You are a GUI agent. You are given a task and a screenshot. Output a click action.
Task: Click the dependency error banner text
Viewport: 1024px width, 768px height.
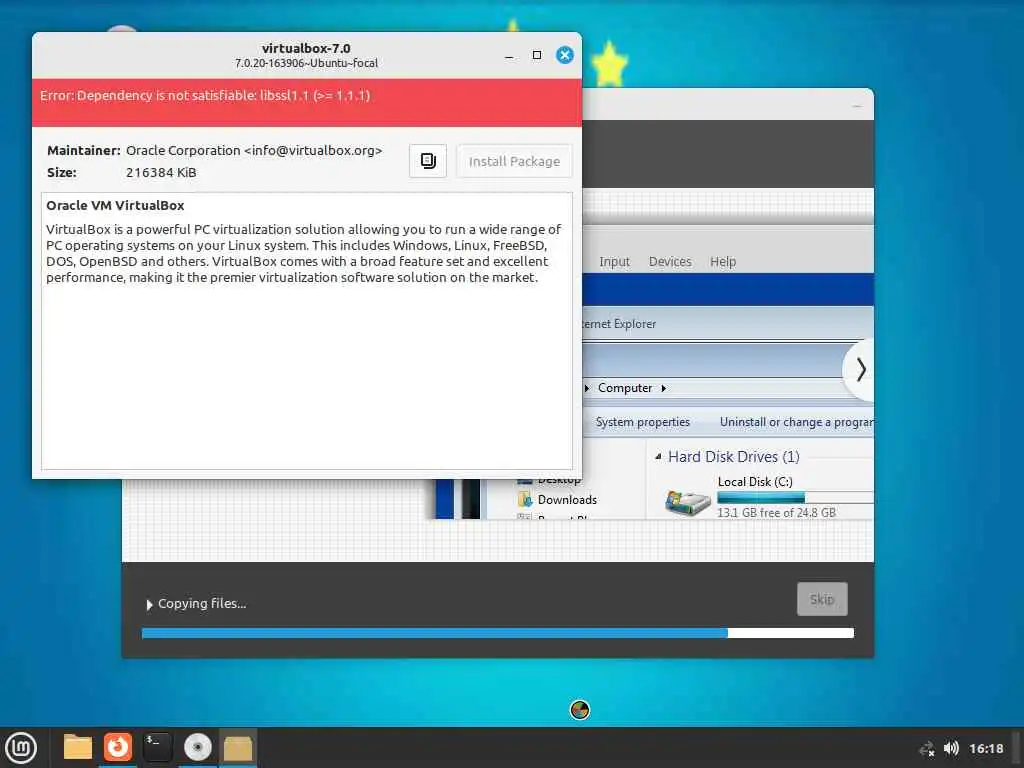[x=205, y=95]
